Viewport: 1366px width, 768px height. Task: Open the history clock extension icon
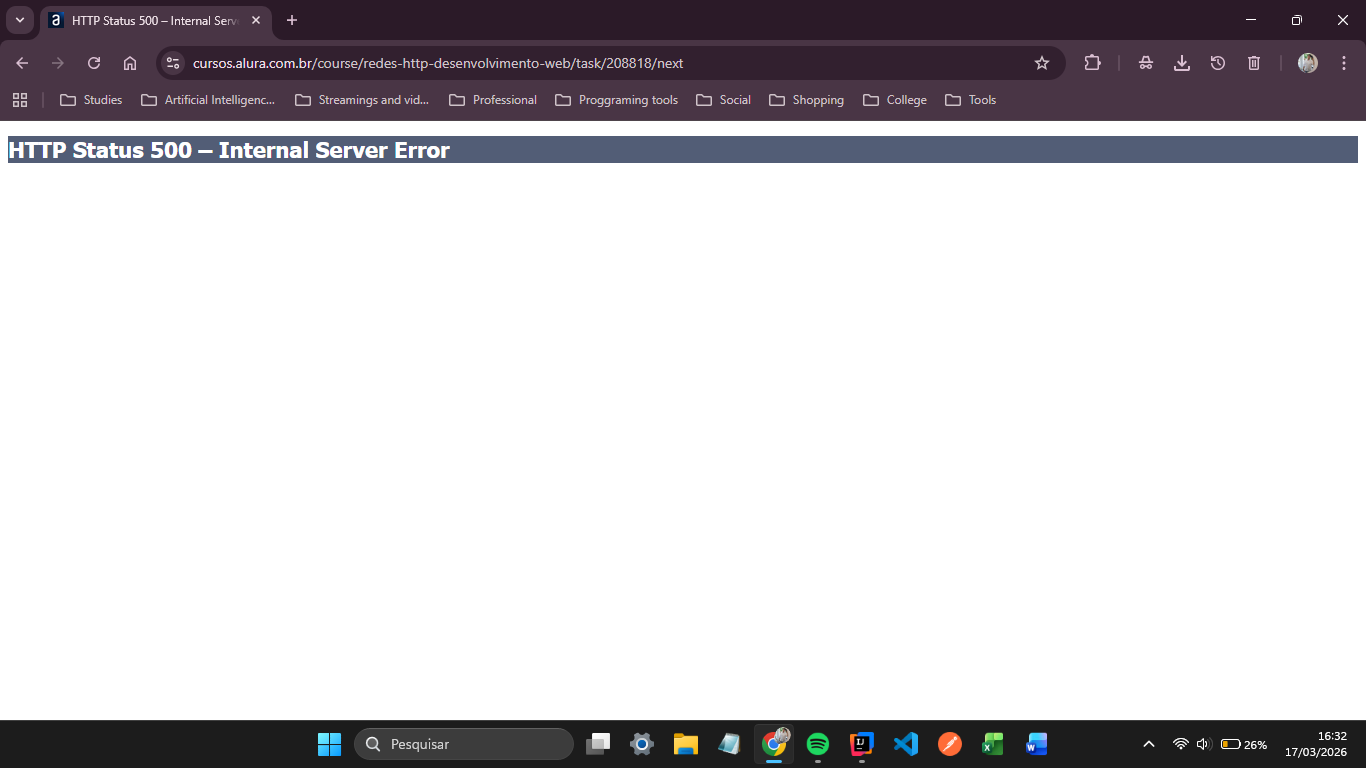pos(1218,63)
